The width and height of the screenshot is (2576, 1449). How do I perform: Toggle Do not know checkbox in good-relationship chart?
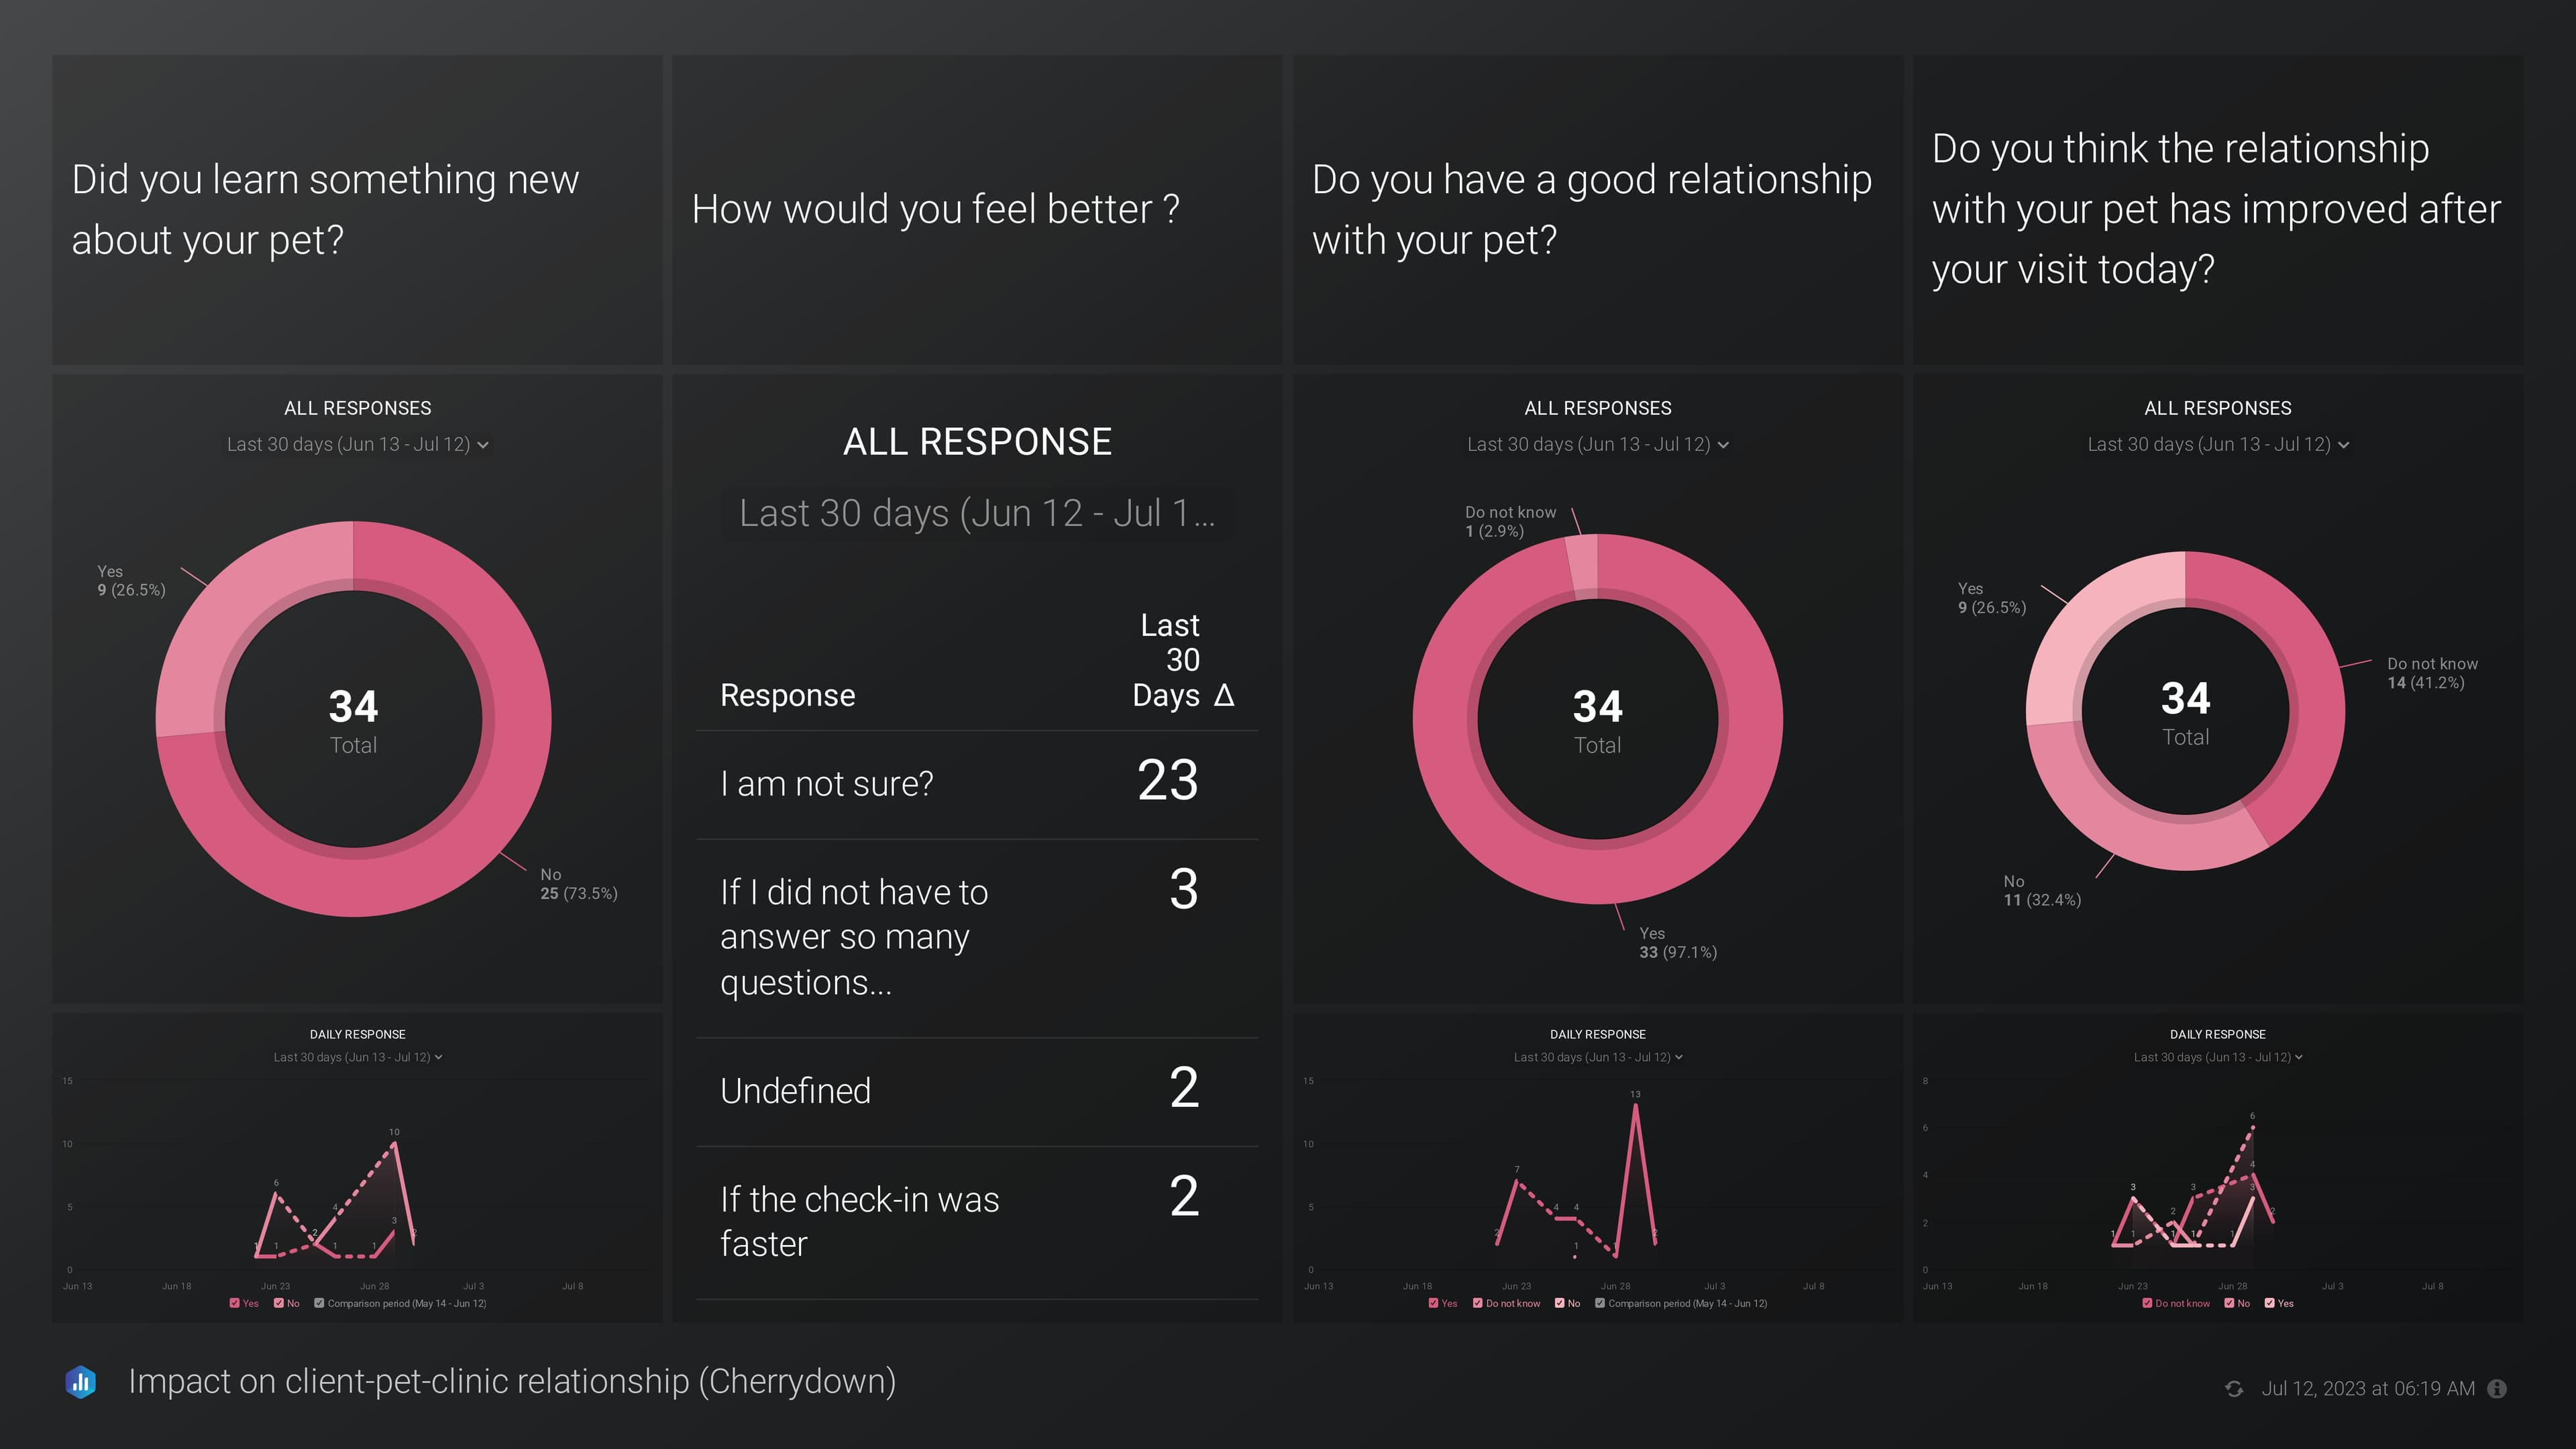click(1478, 1303)
